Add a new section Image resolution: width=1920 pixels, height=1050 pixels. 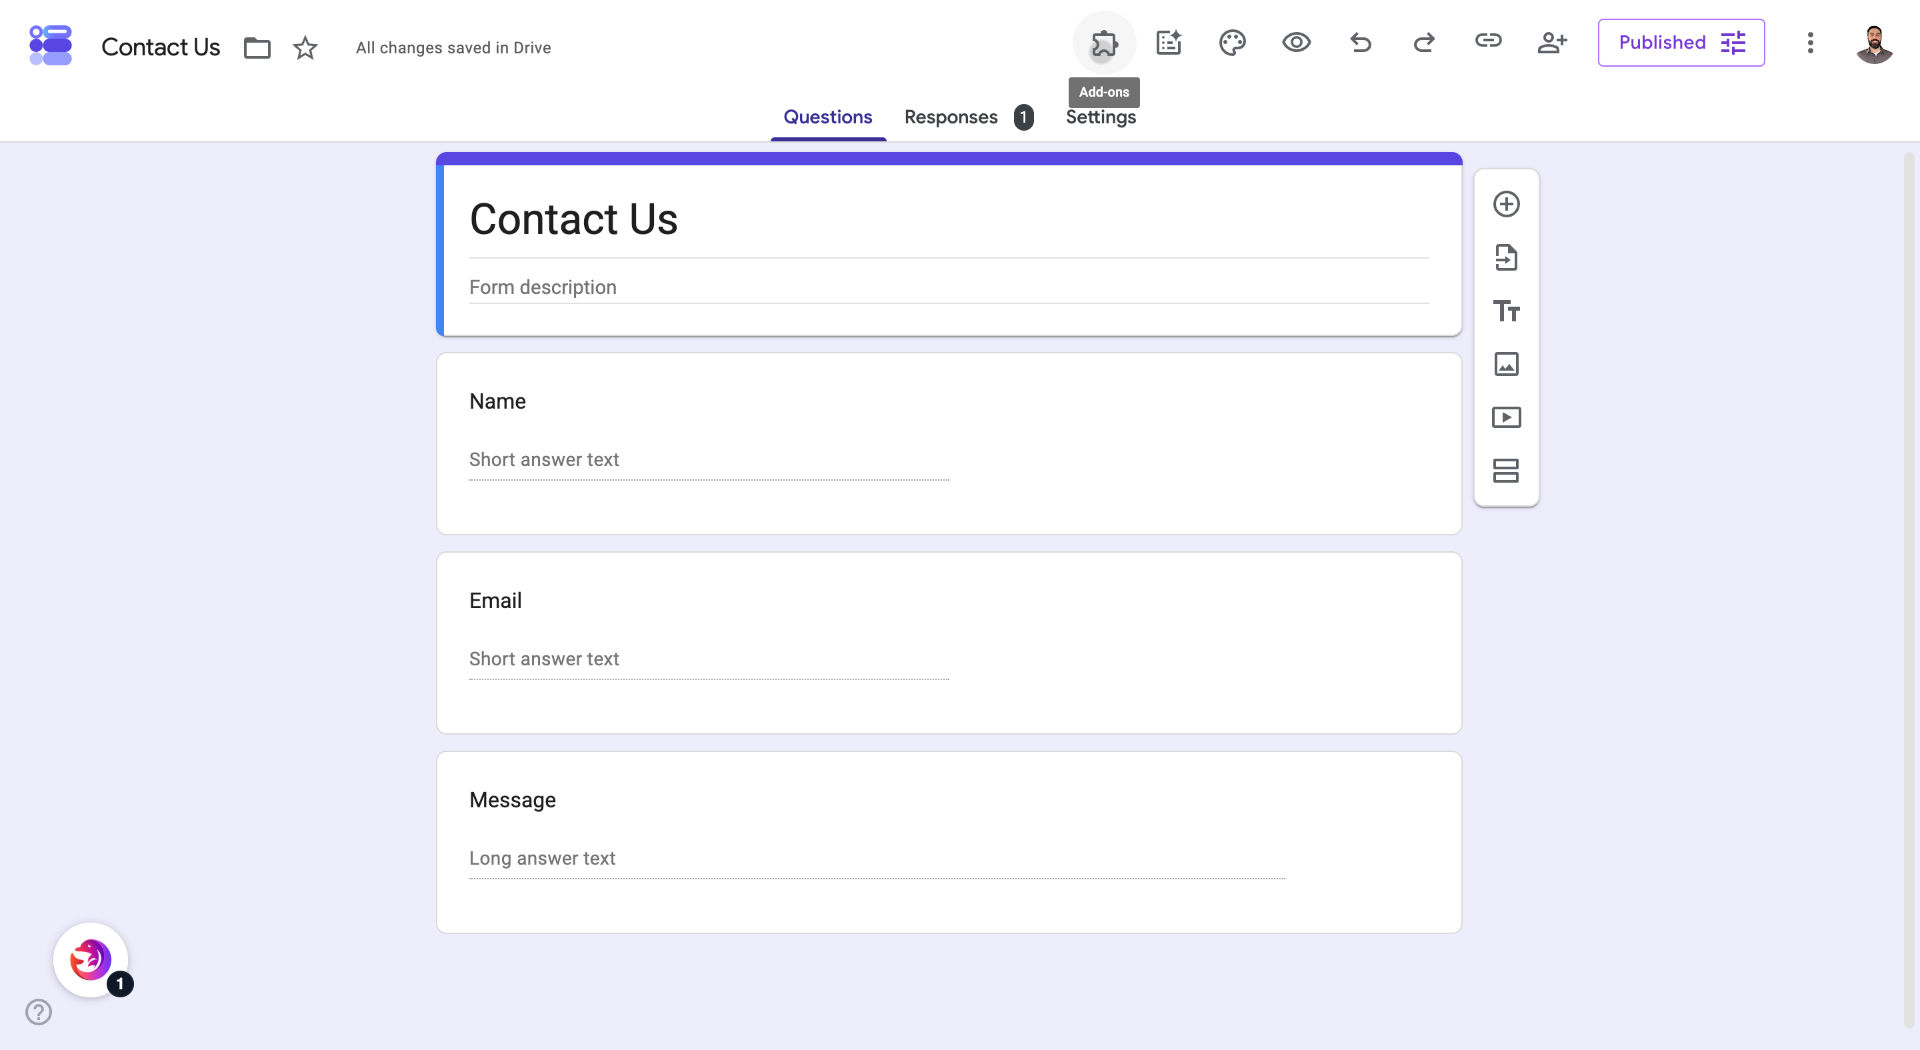click(1506, 470)
